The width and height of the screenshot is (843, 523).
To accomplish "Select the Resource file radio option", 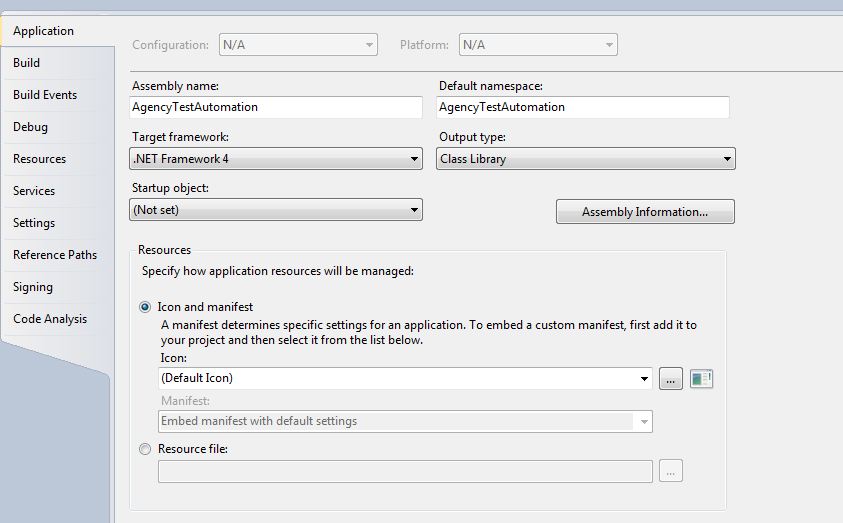I will [146, 449].
